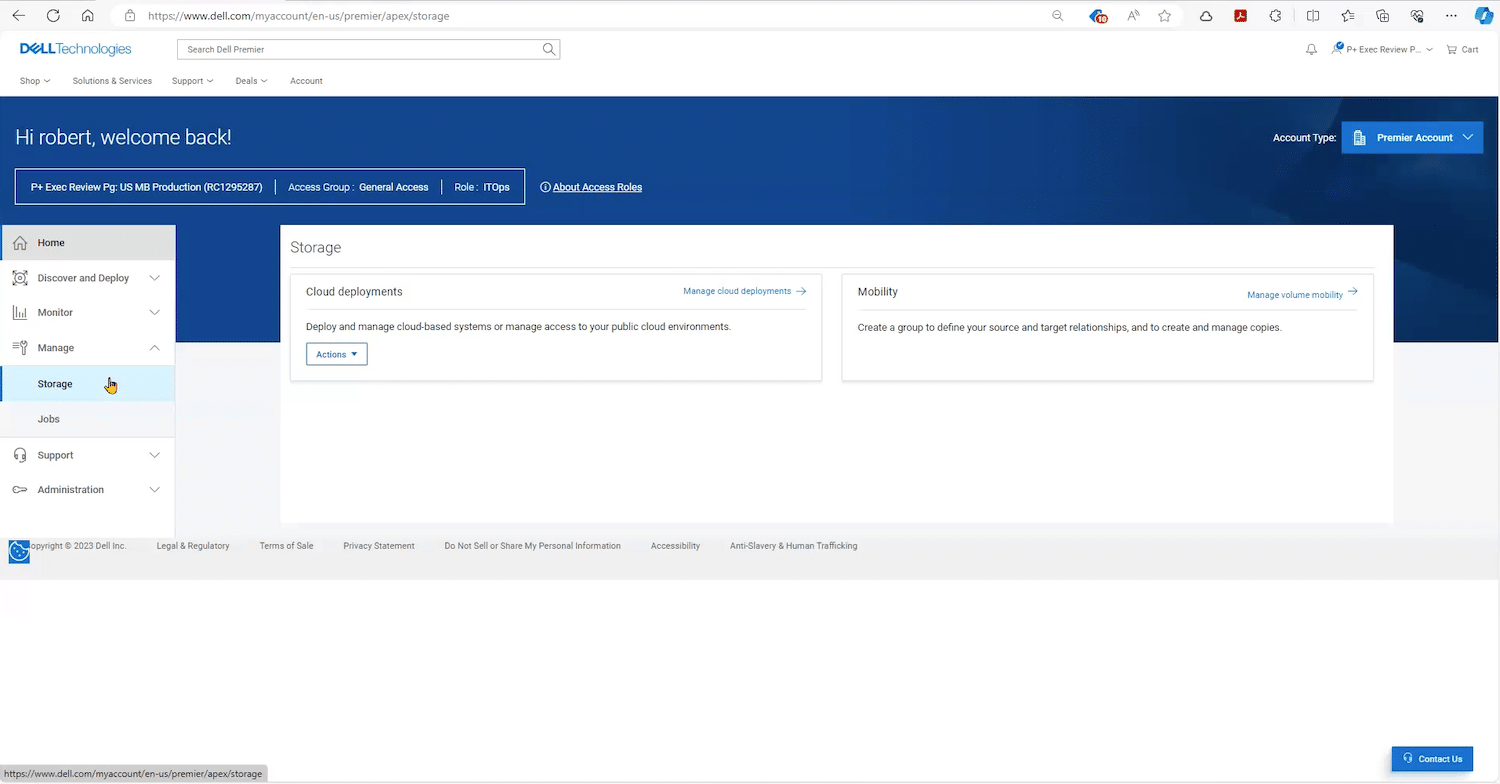The height and width of the screenshot is (784, 1500).
Task: Click the Dell Technologies logo
Action: pyautogui.click(x=75, y=49)
